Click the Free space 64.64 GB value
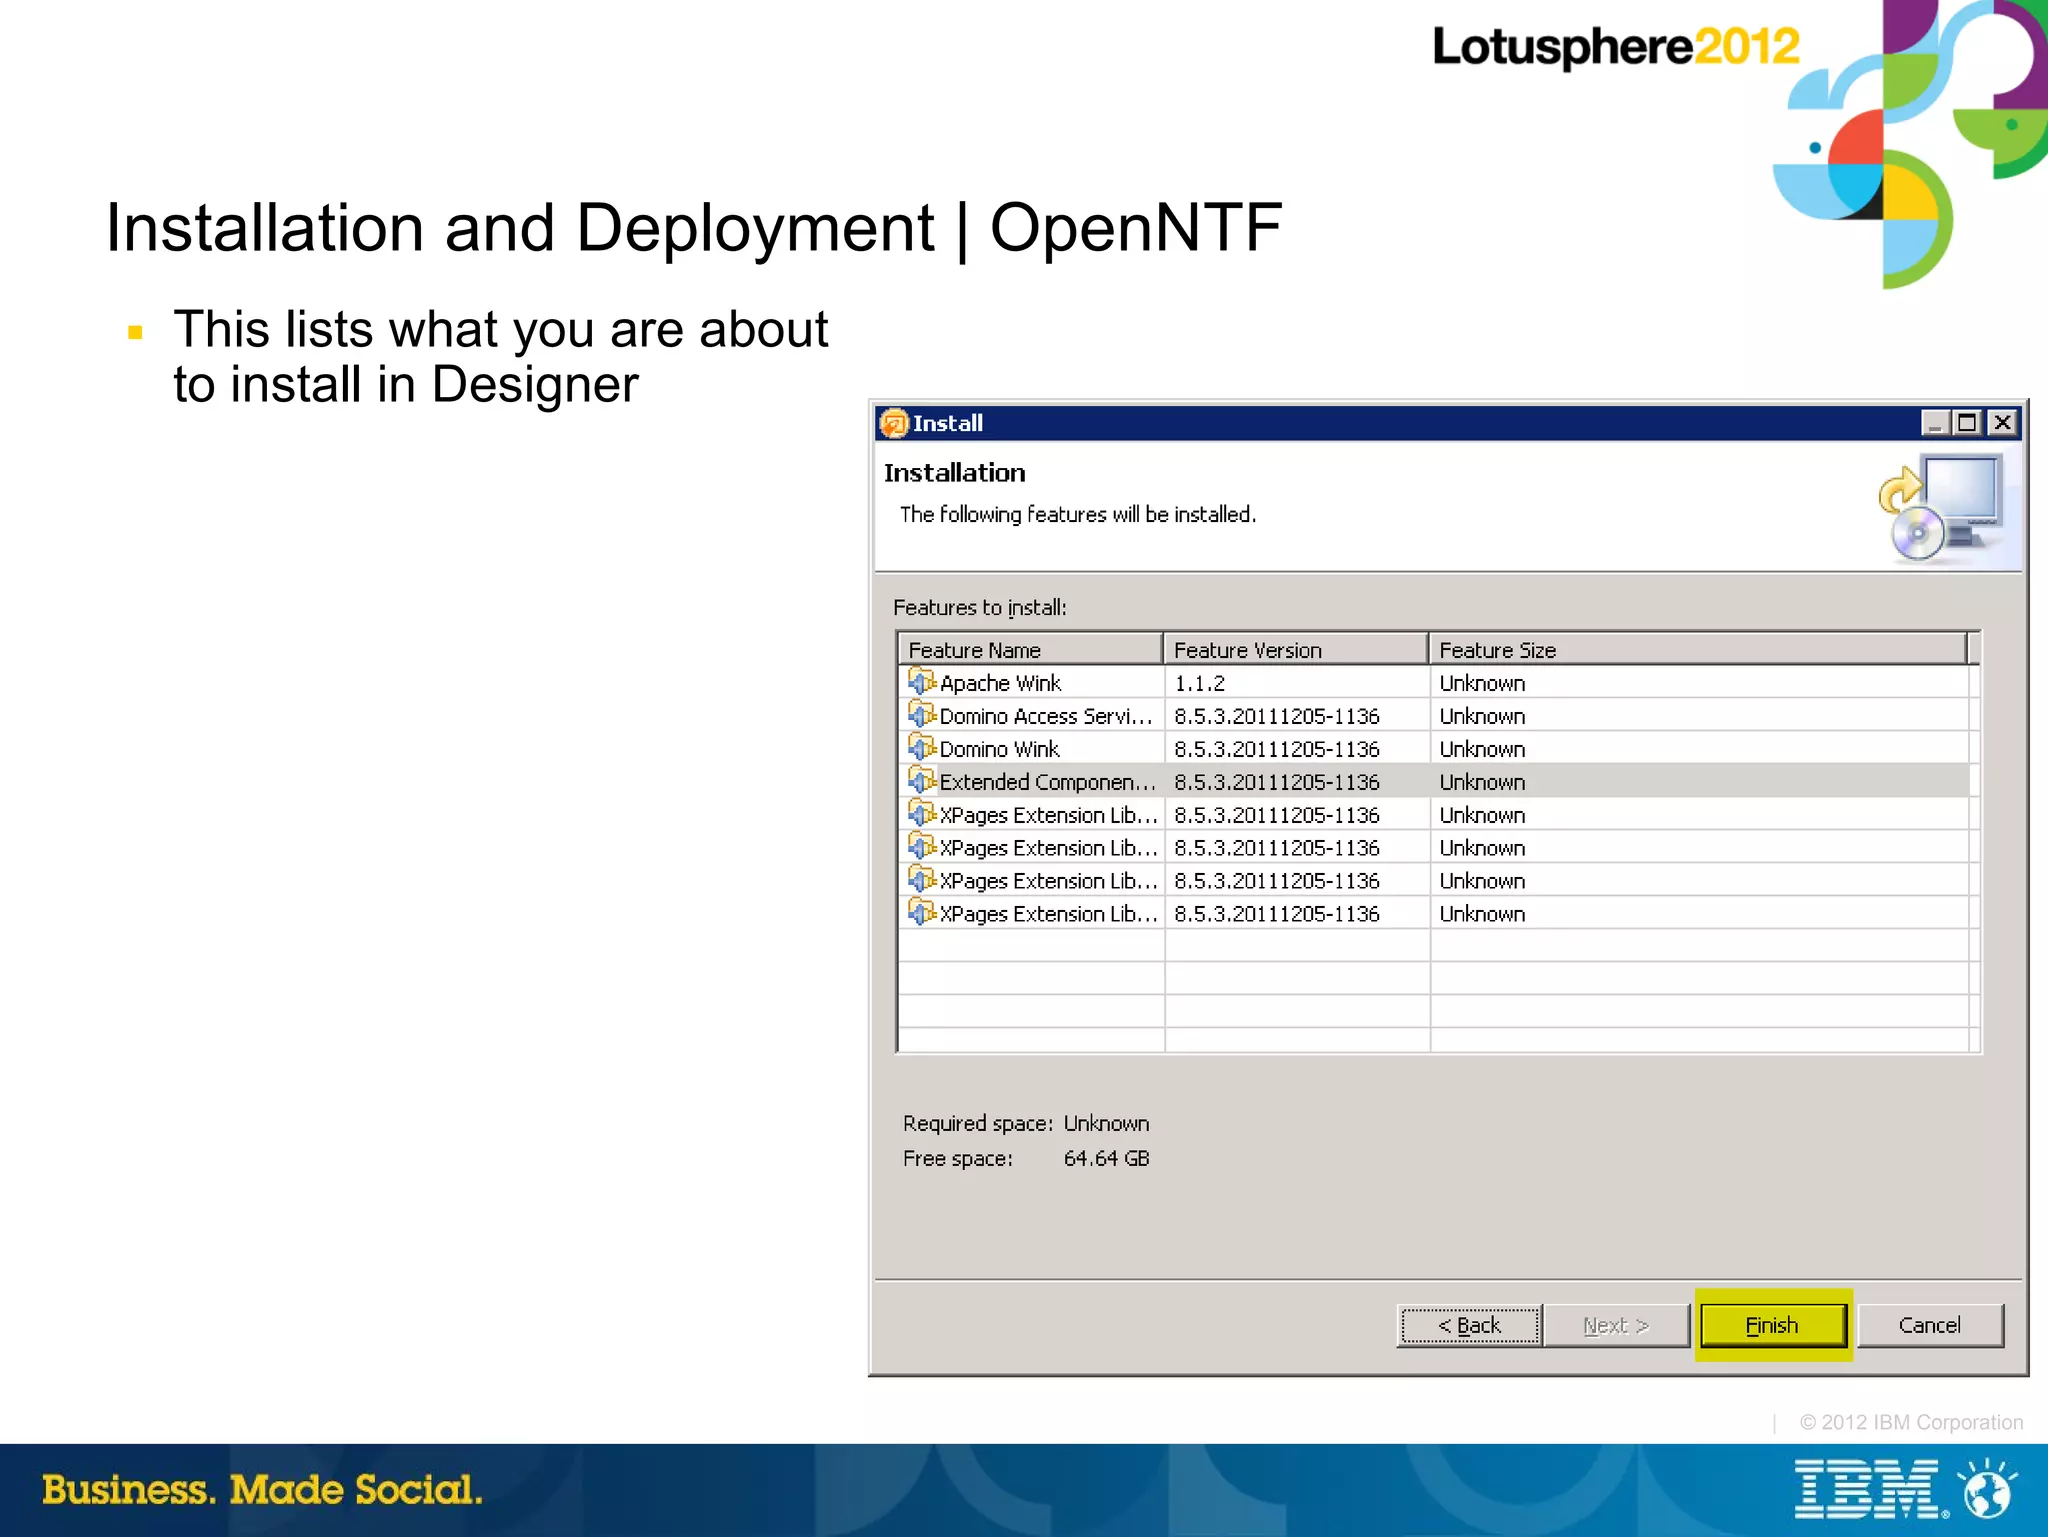Screen dimensions: 2048x1537 (1106, 1158)
